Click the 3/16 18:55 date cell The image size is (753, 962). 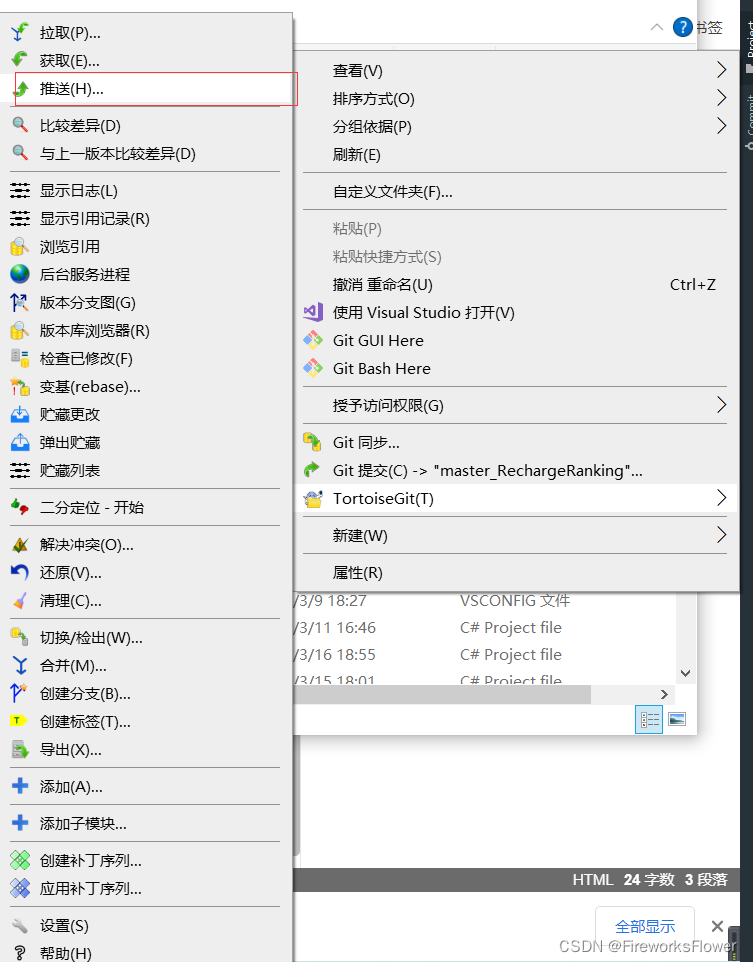[335, 655]
